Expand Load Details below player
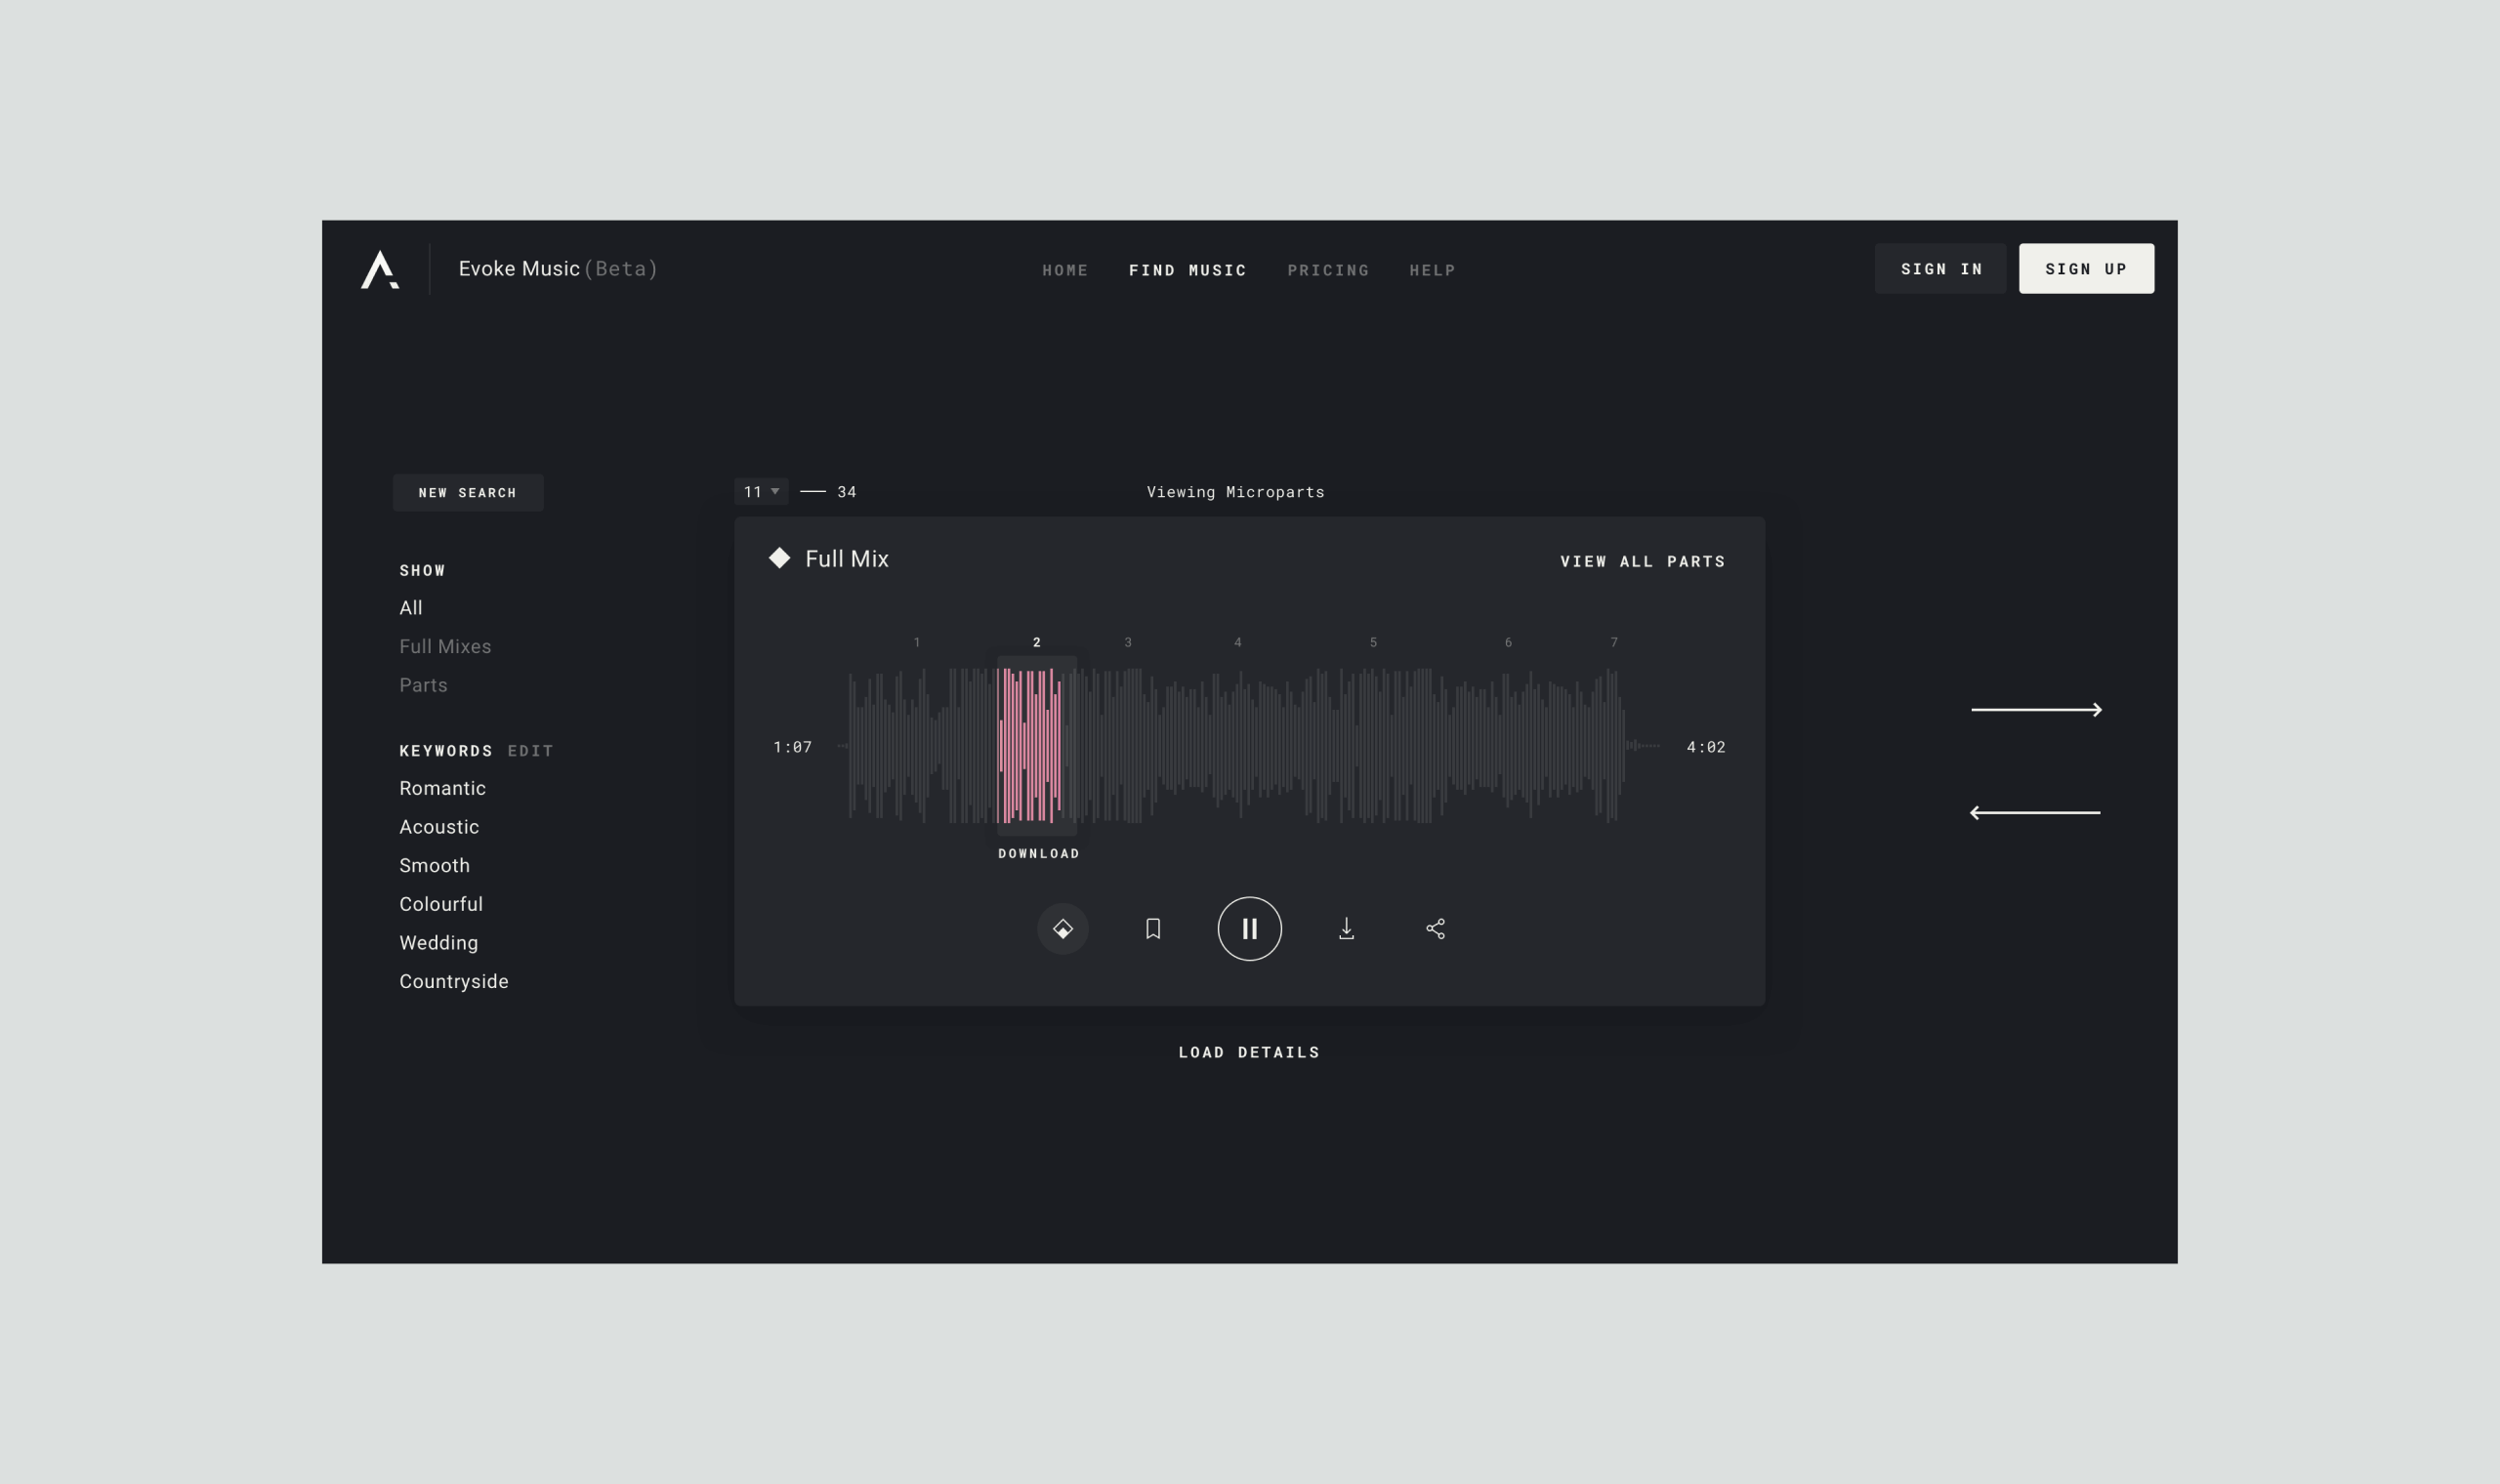Image resolution: width=2500 pixels, height=1484 pixels. pos(1248,1052)
